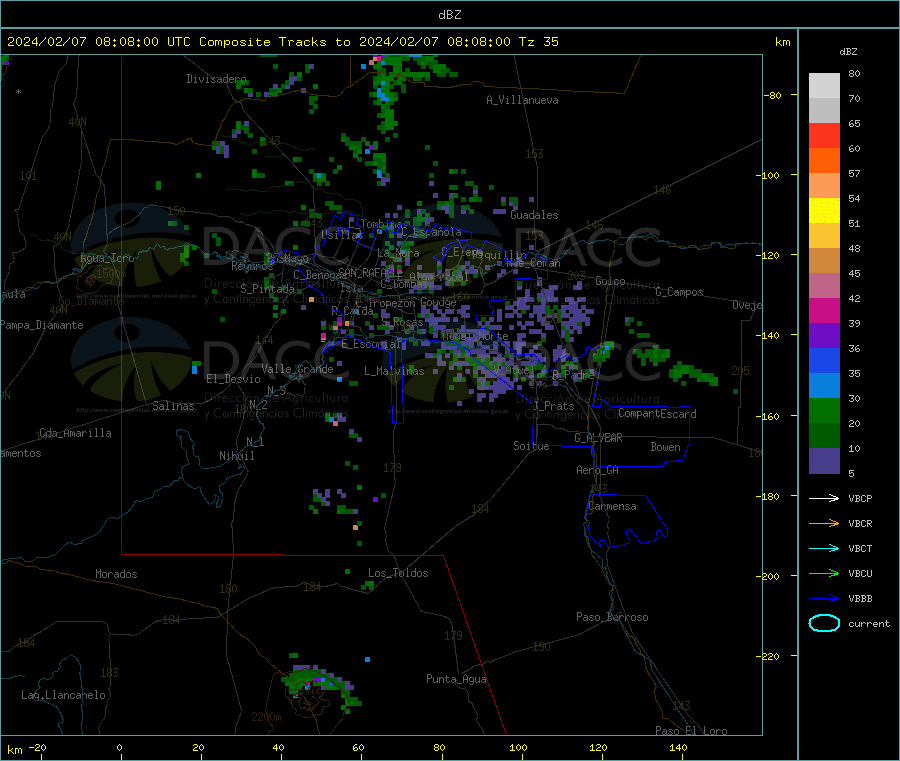
Task: Click the orange VBCR arrow legend icon
Action: (824, 523)
